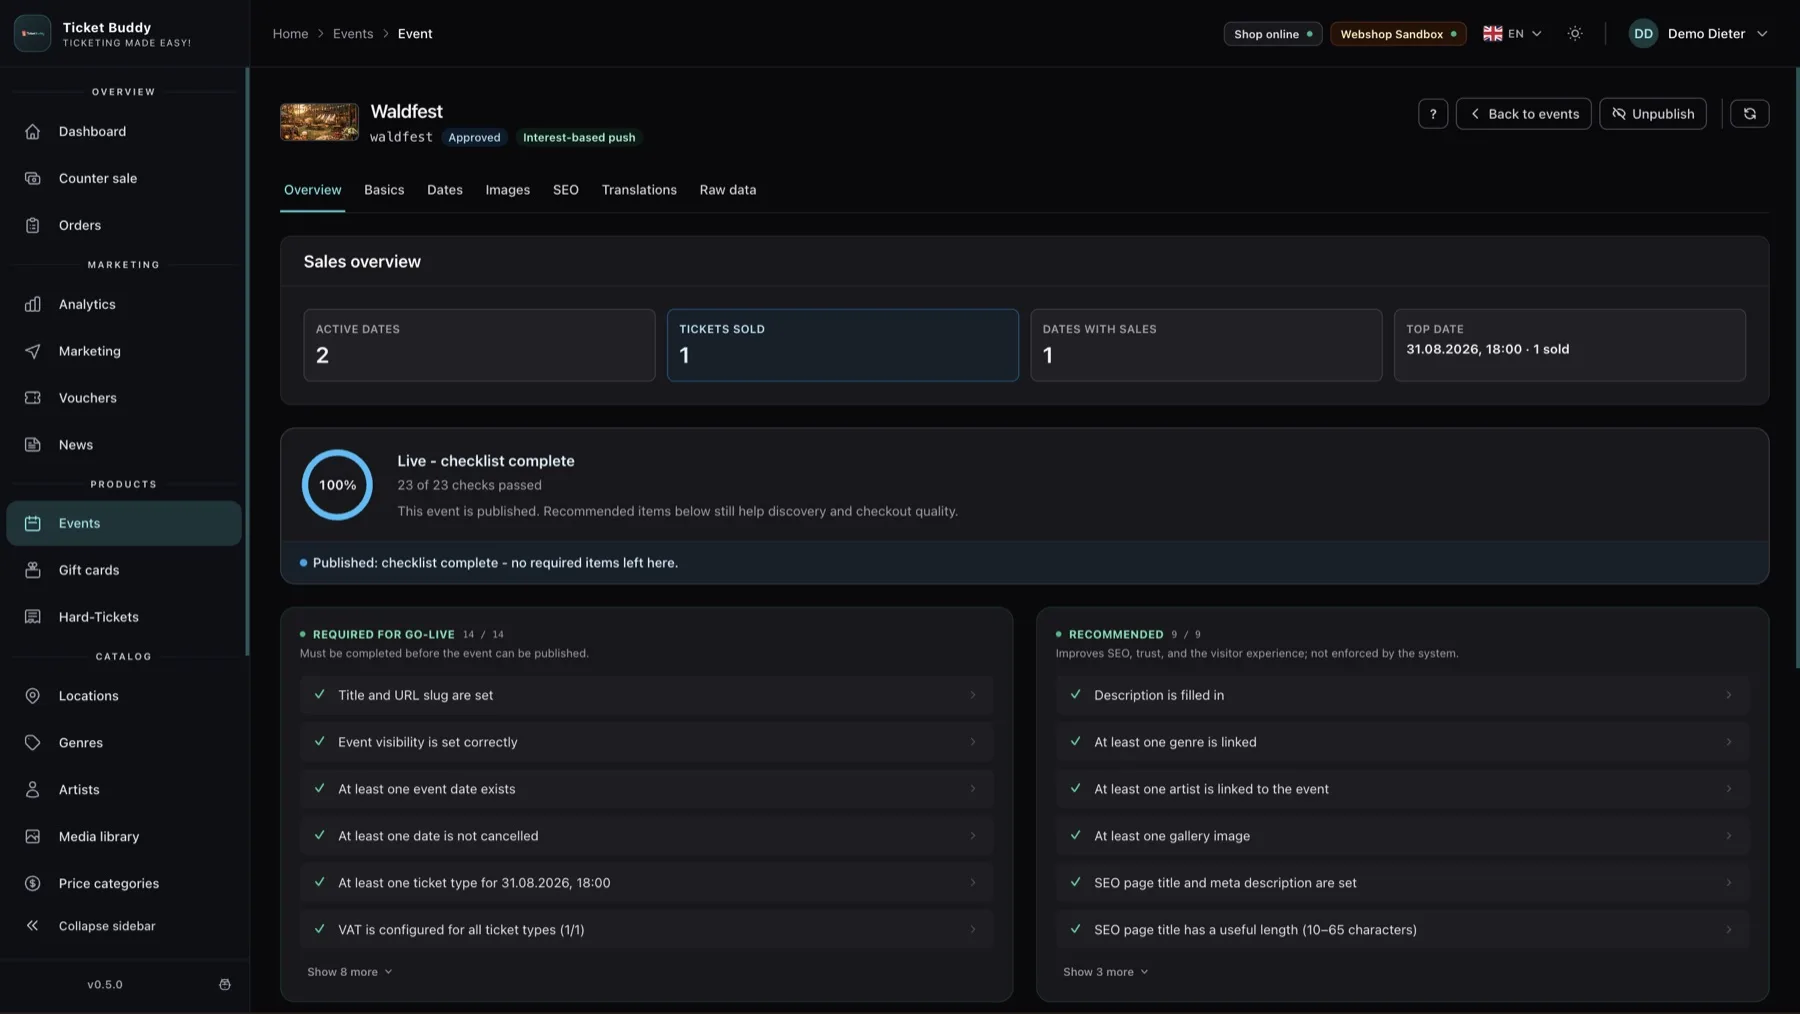This screenshot has width=1800, height=1014.
Task: Click the Locations pin icon
Action: click(32, 696)
